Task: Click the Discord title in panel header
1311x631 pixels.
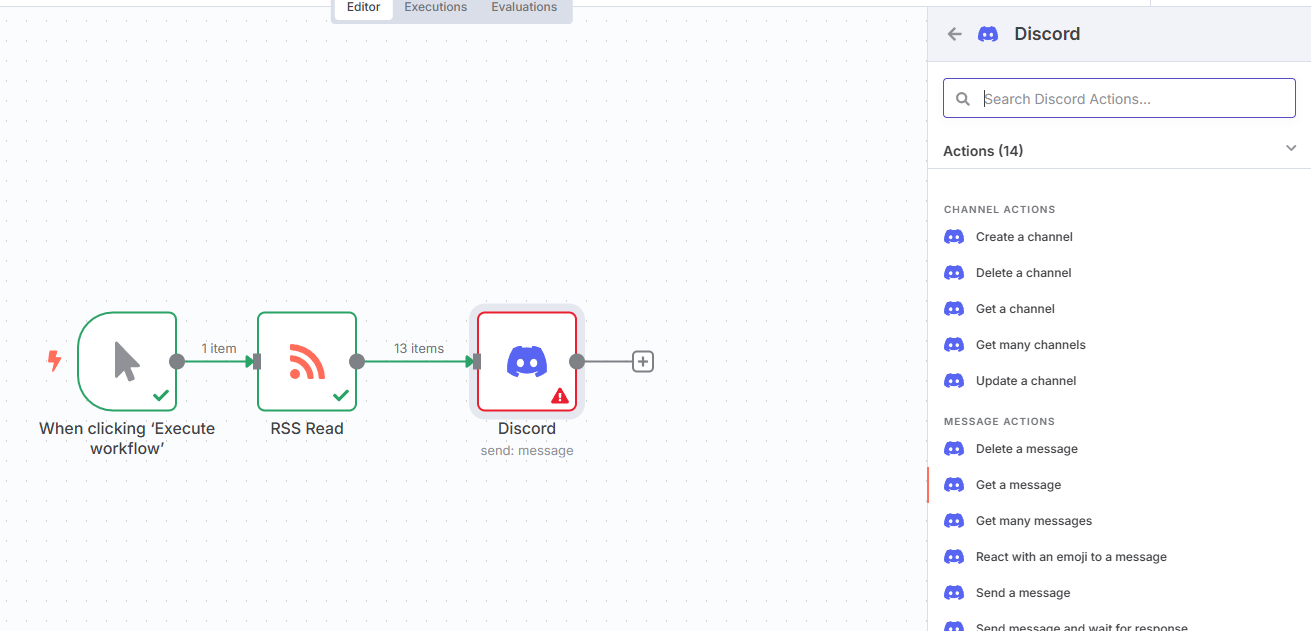Action: tap(1047, 34)
